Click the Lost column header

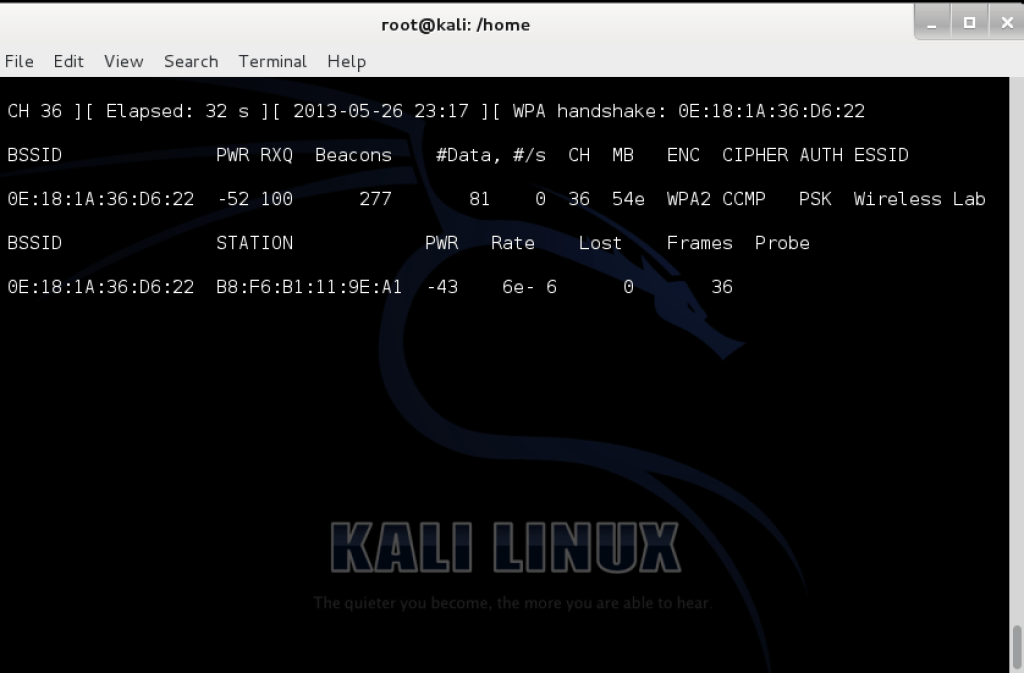coord(600,243)
